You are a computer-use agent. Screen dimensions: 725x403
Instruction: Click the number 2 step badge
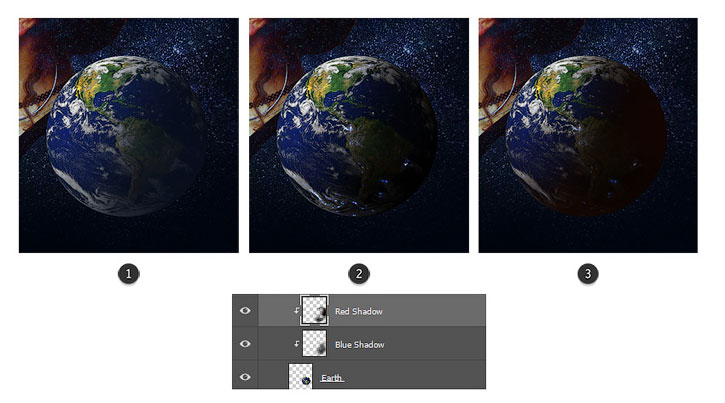click(x=359, y=274)
